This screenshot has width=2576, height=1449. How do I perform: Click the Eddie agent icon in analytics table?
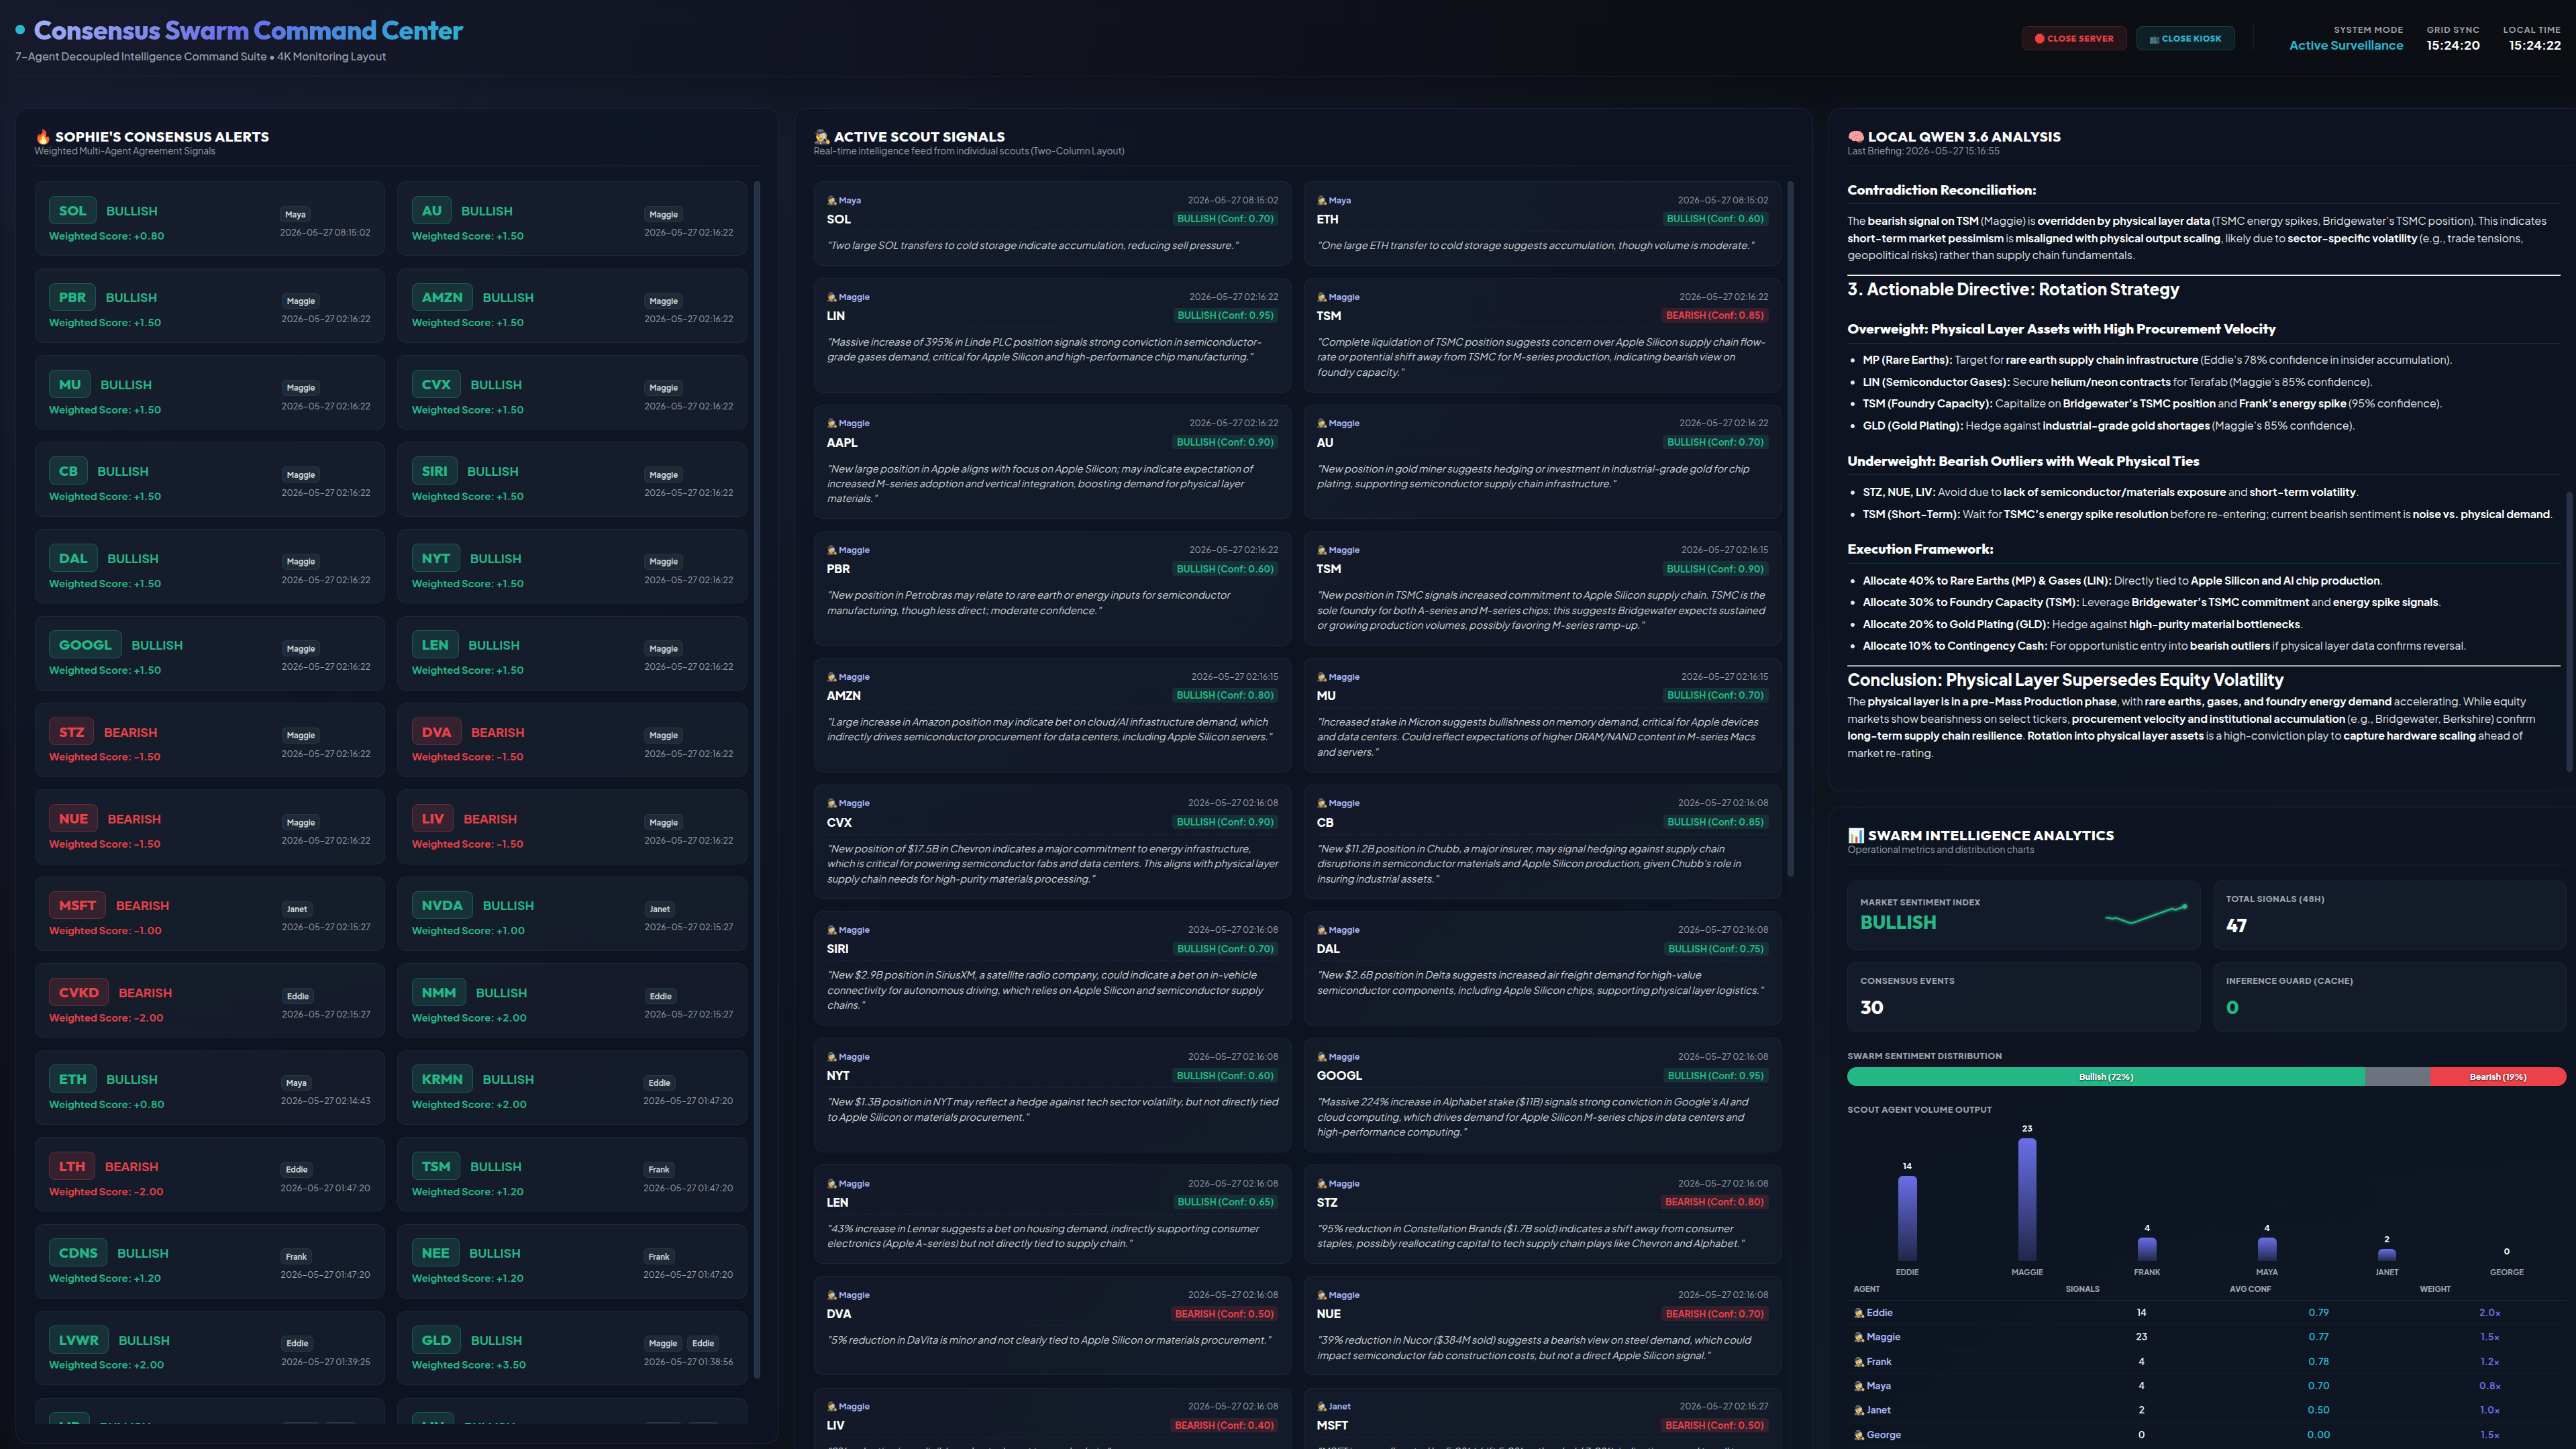pos(1859,1313)
